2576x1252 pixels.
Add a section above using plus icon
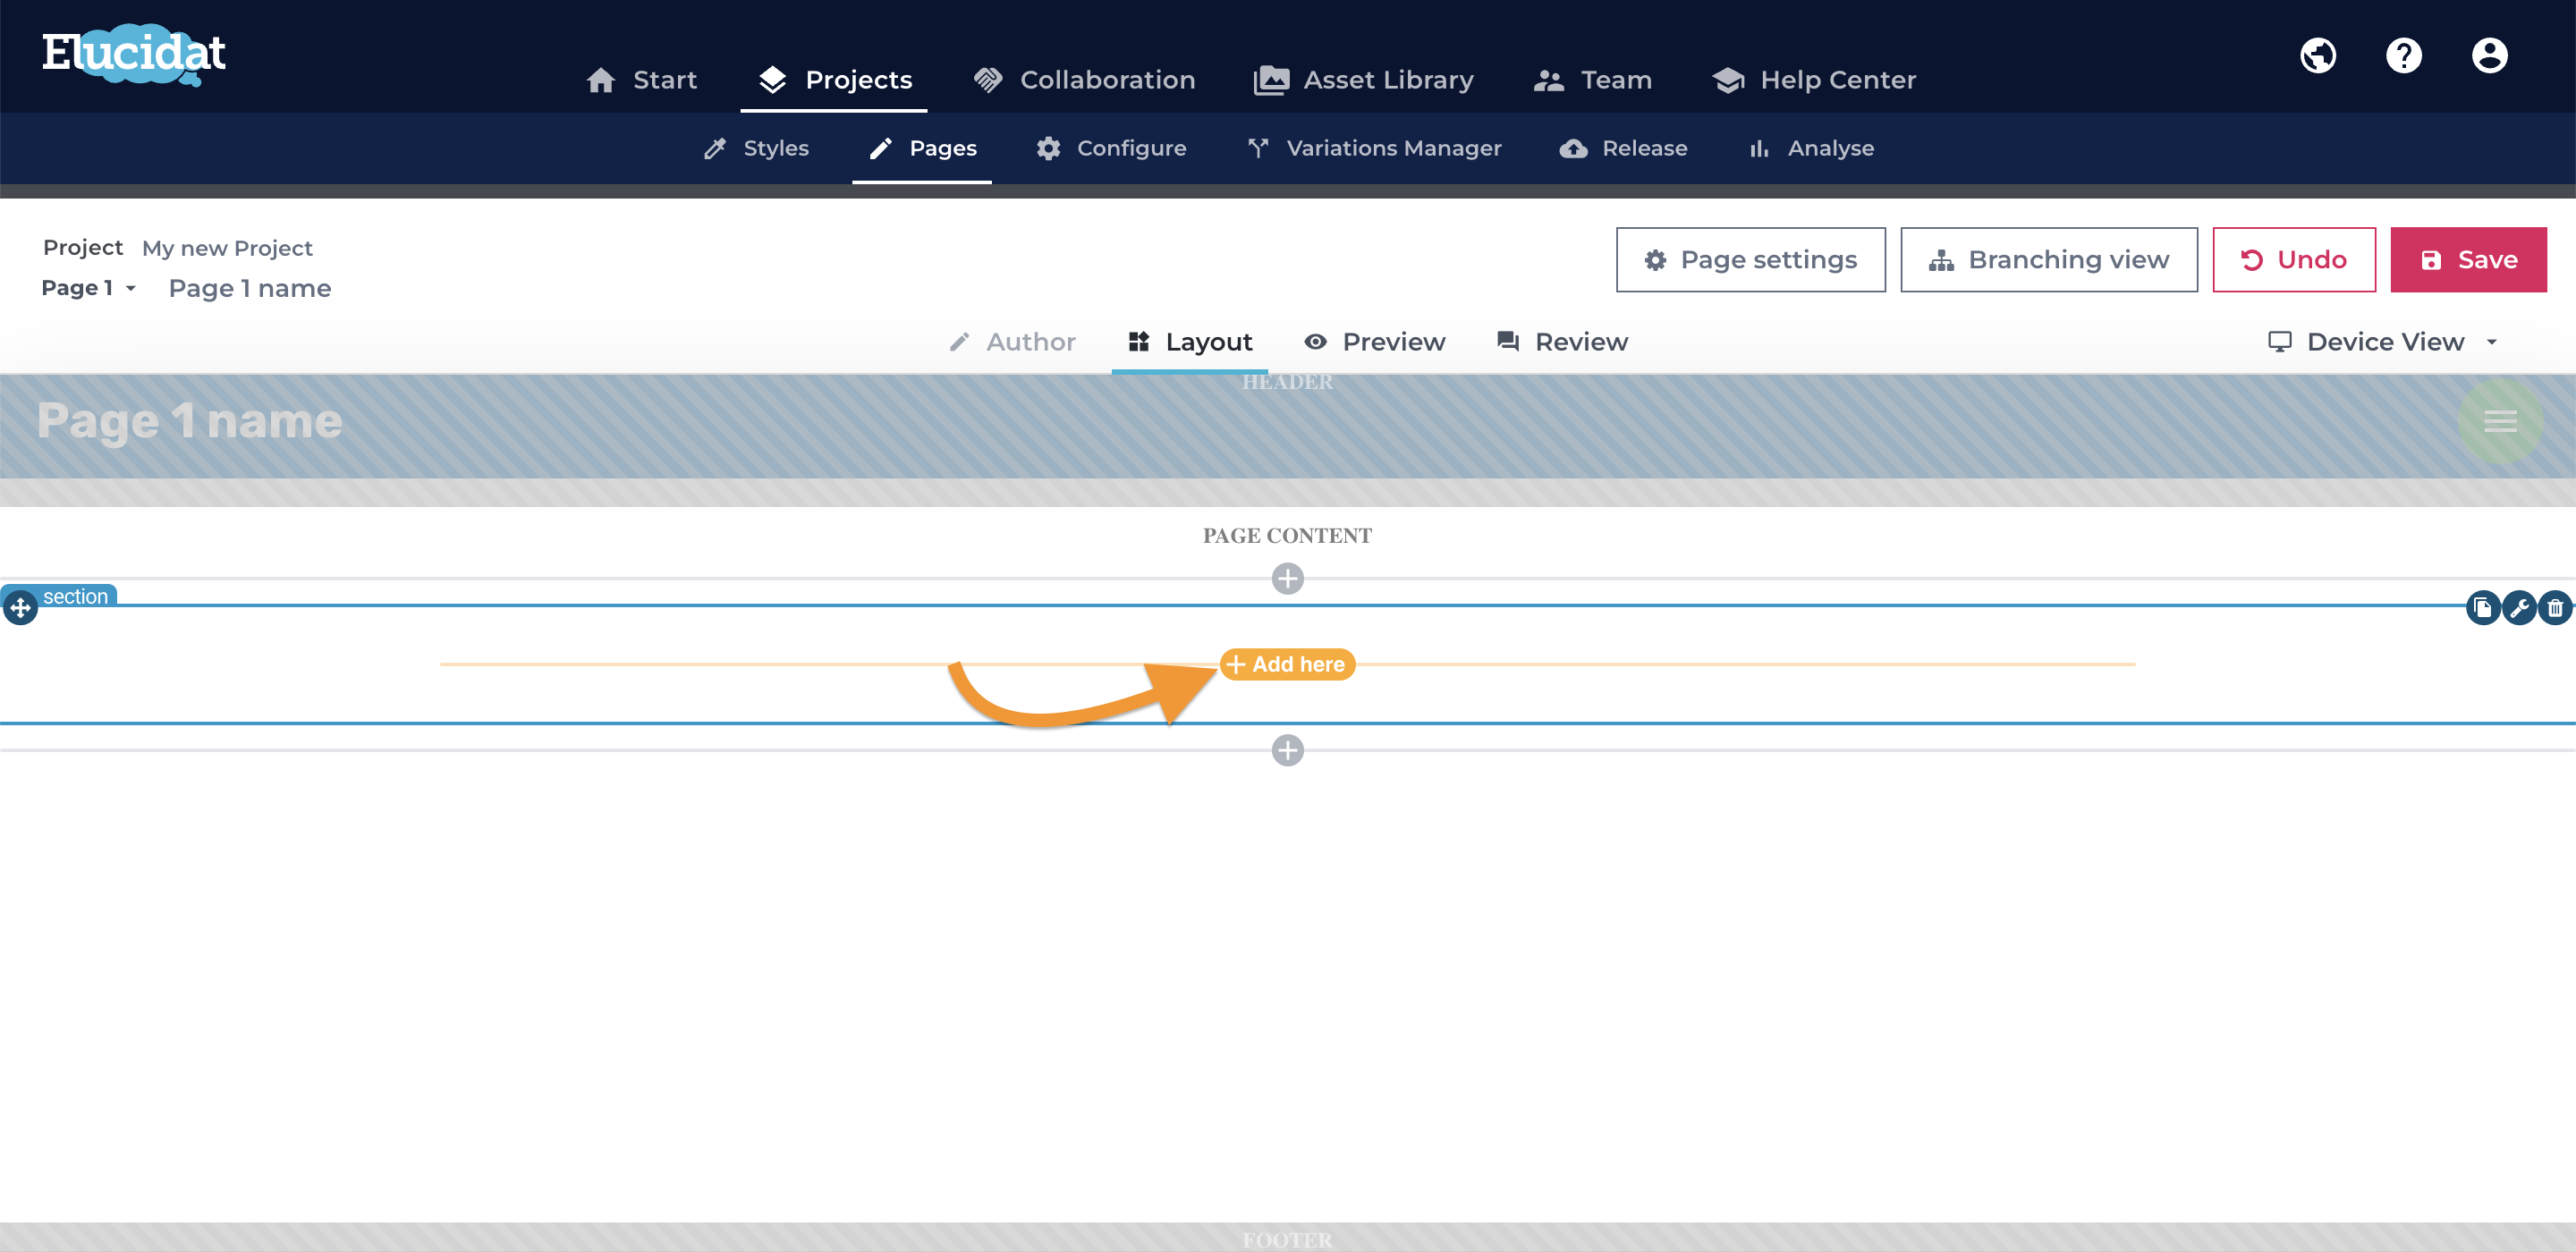tap(1287, 578)
